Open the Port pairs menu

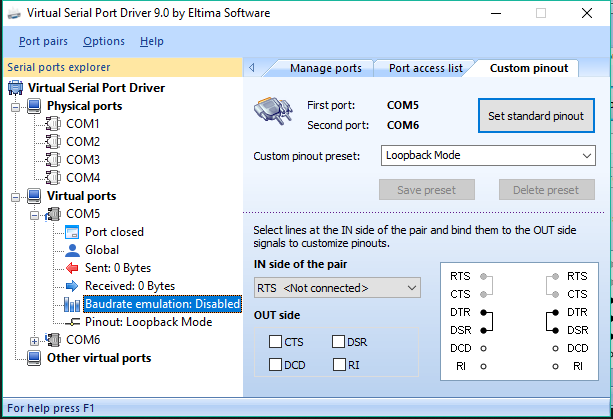click(x=43, y=41)
